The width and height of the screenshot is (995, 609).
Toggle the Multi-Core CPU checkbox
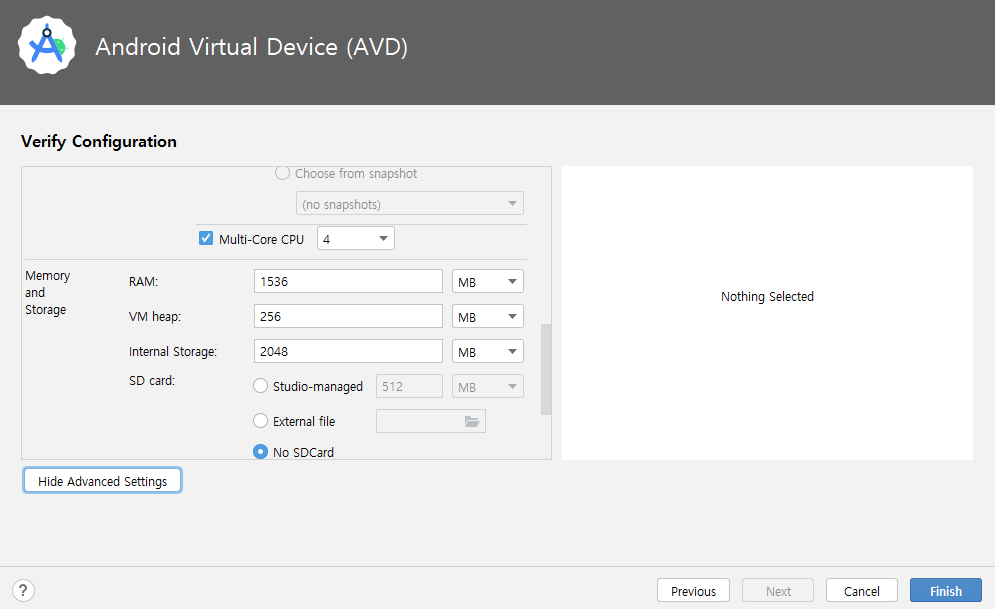pos(206,239)
